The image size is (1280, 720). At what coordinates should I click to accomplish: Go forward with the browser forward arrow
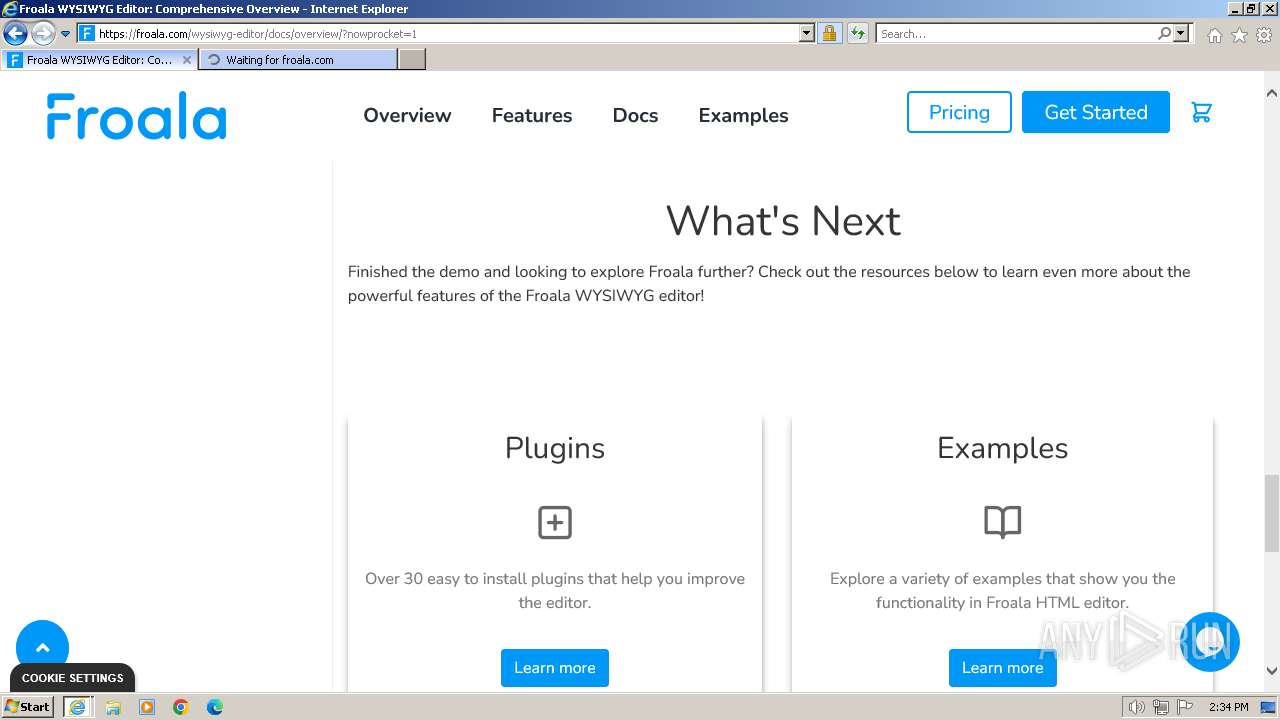point(43,33)
